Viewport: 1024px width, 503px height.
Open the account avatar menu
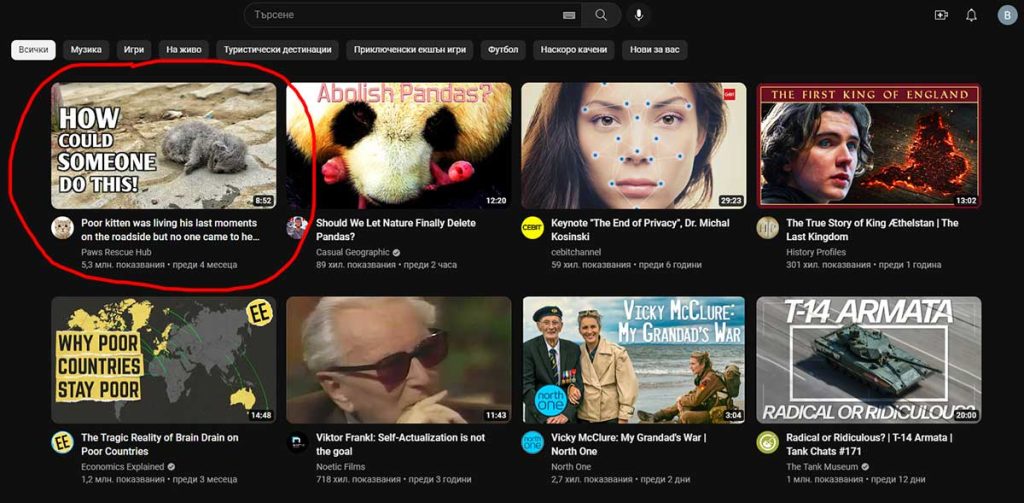tap(1006, 15)
